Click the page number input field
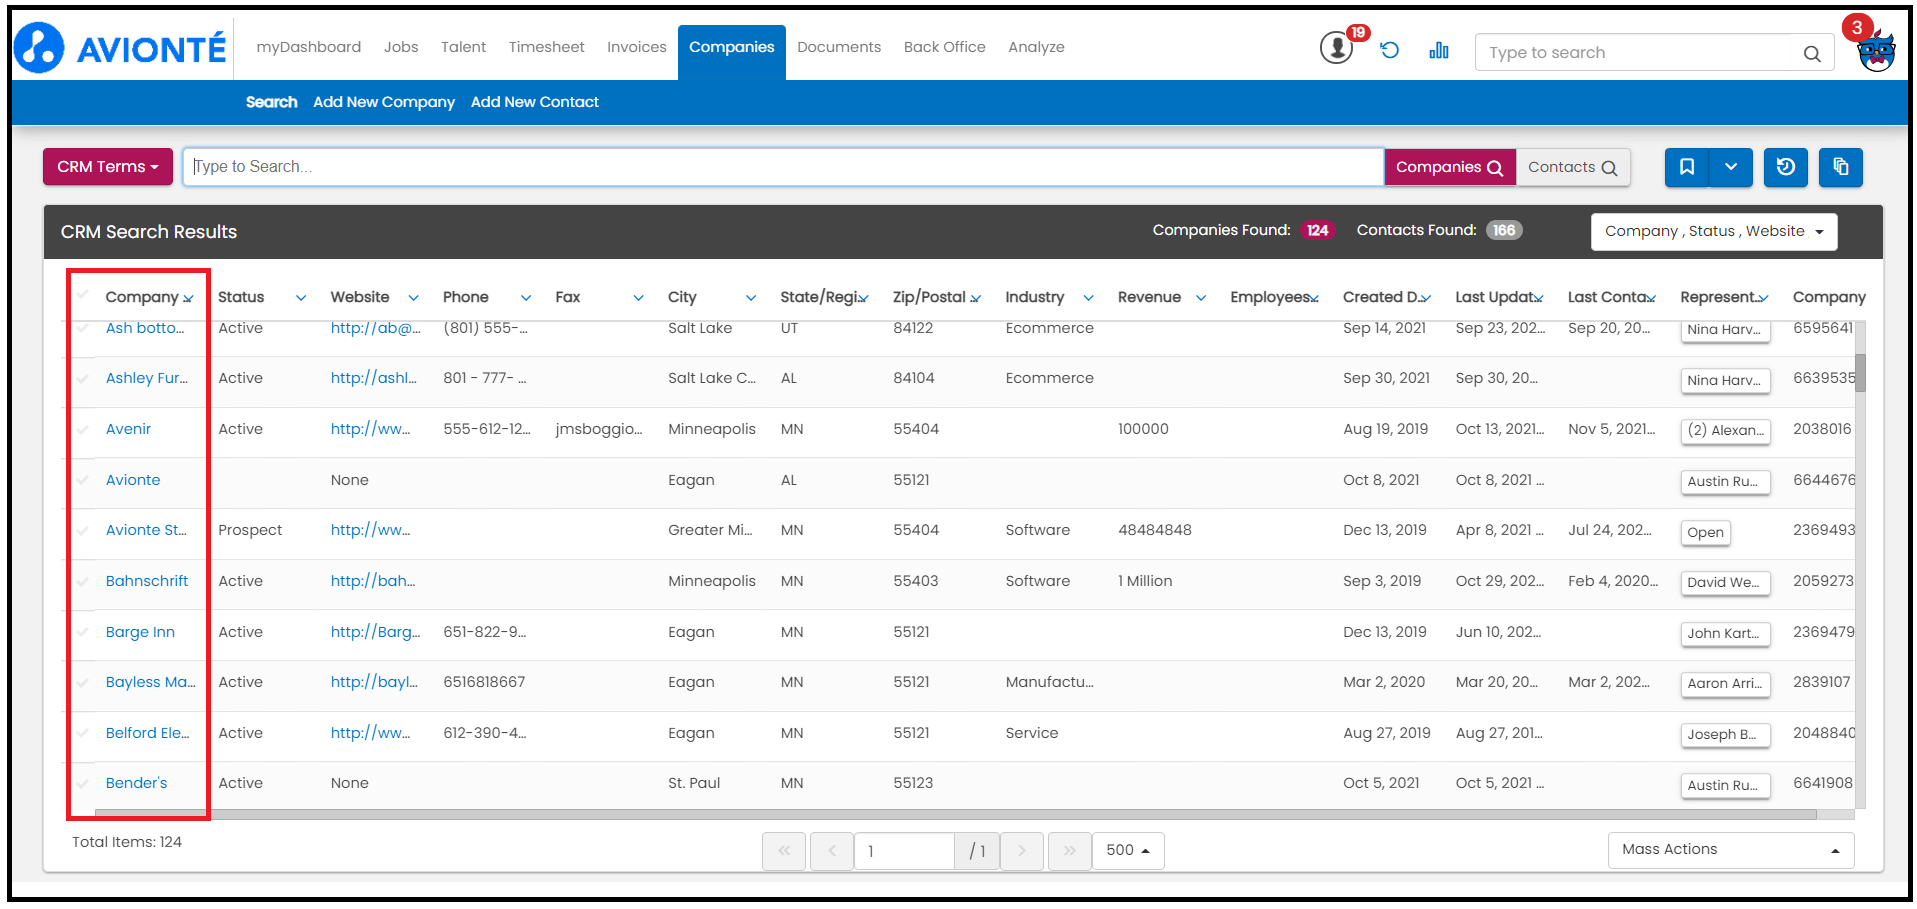 click(904, 851)
